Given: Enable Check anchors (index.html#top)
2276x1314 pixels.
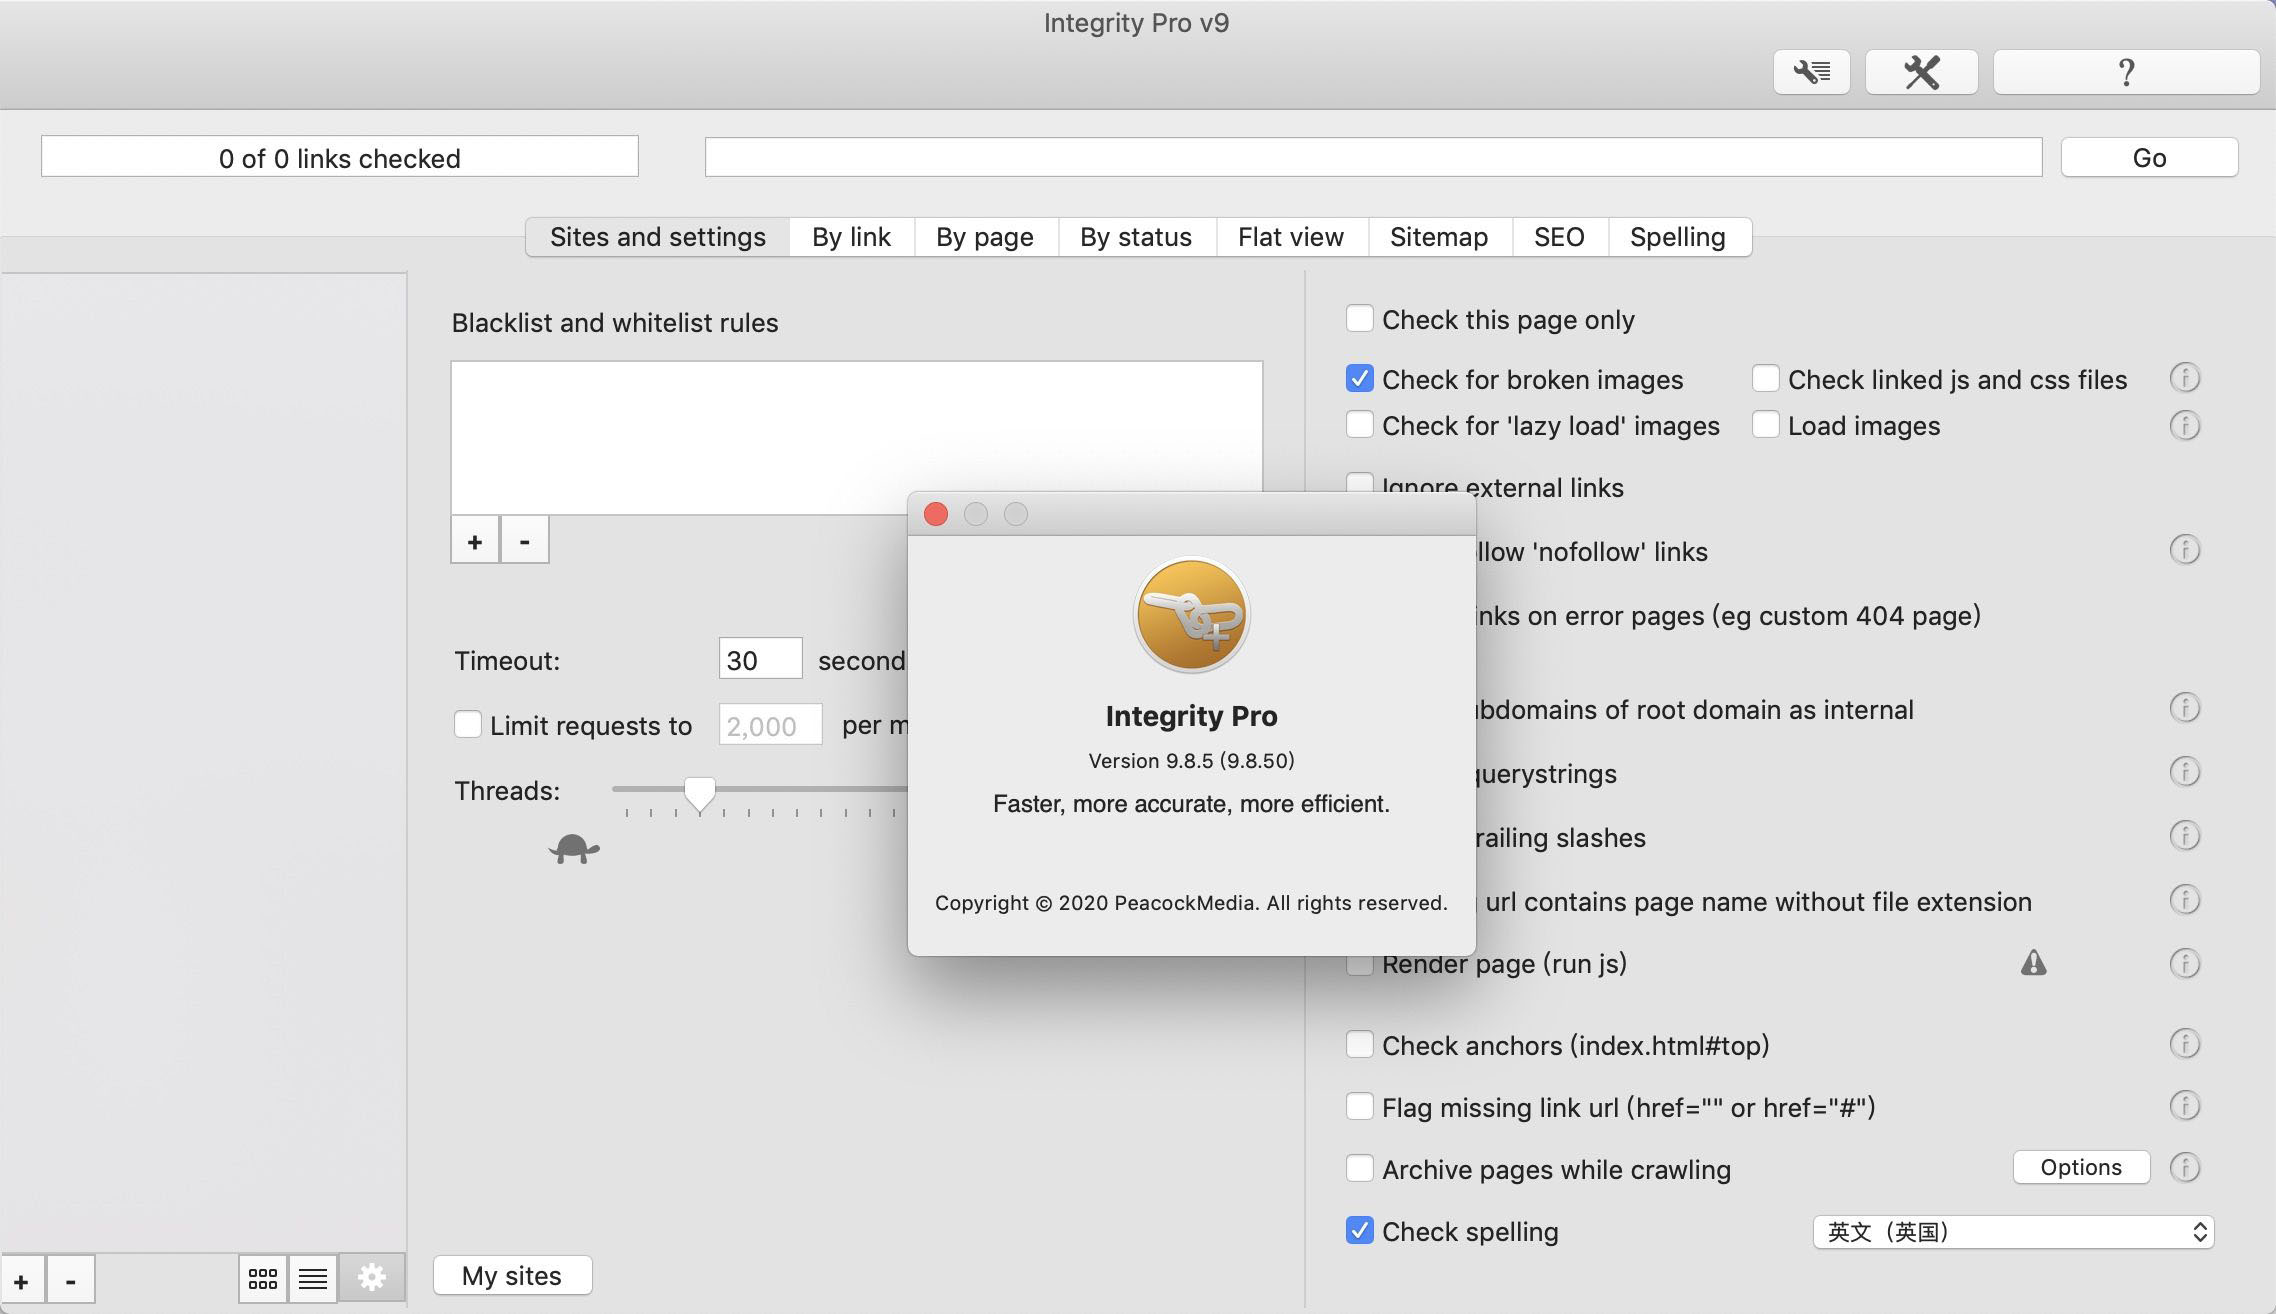Looking at the screenshot, I should [x=1359, y=1045].
